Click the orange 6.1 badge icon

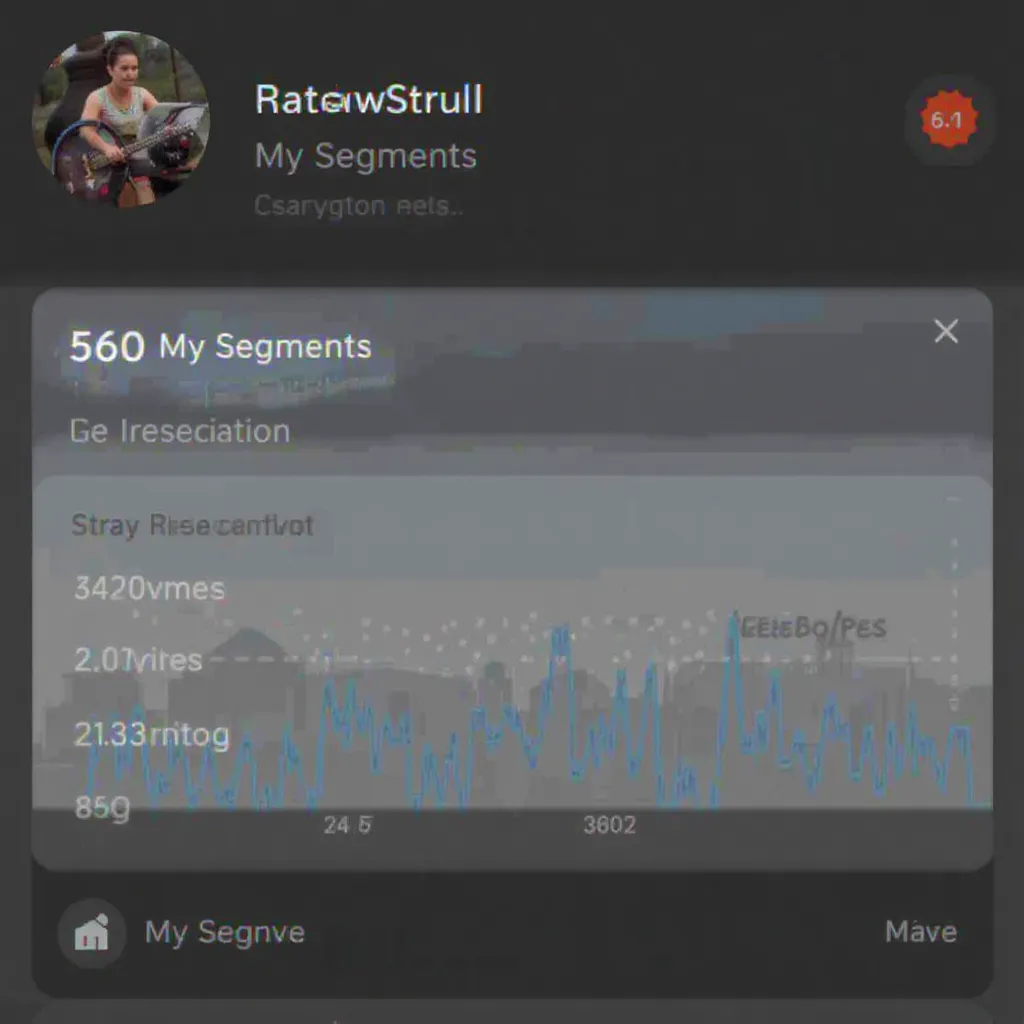coord(949,120)
